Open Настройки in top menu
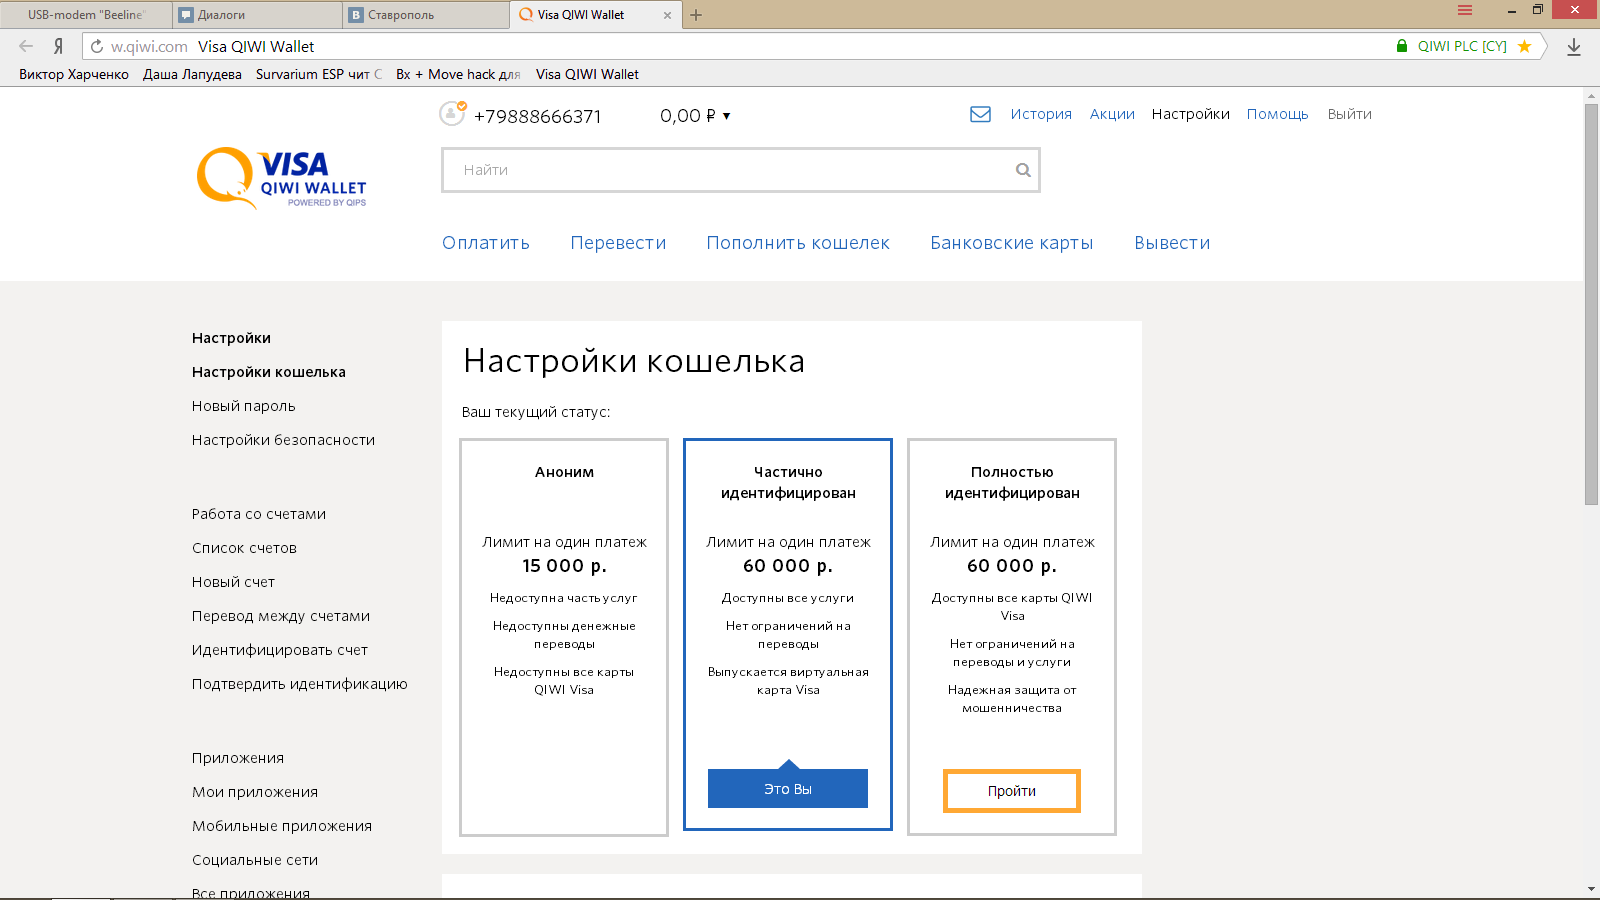This screenshot has width=1600, height=900. tap(1190, 114)
